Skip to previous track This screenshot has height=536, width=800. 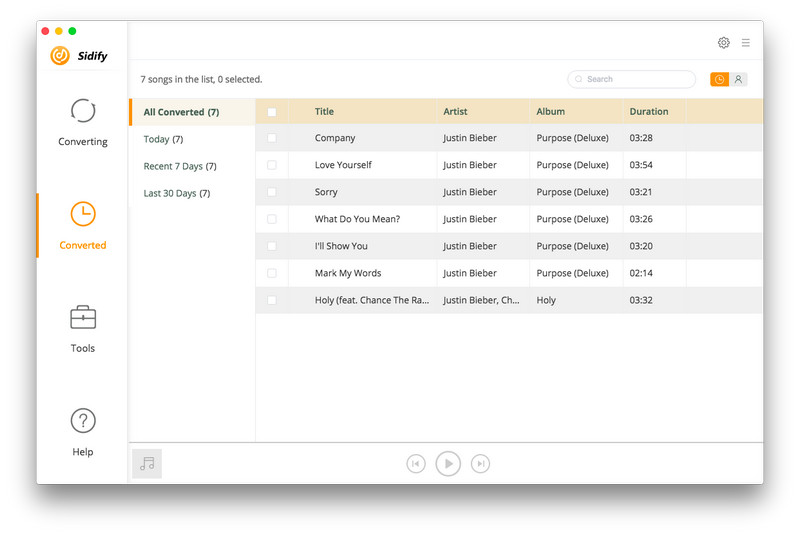click(x=416, y=464)
